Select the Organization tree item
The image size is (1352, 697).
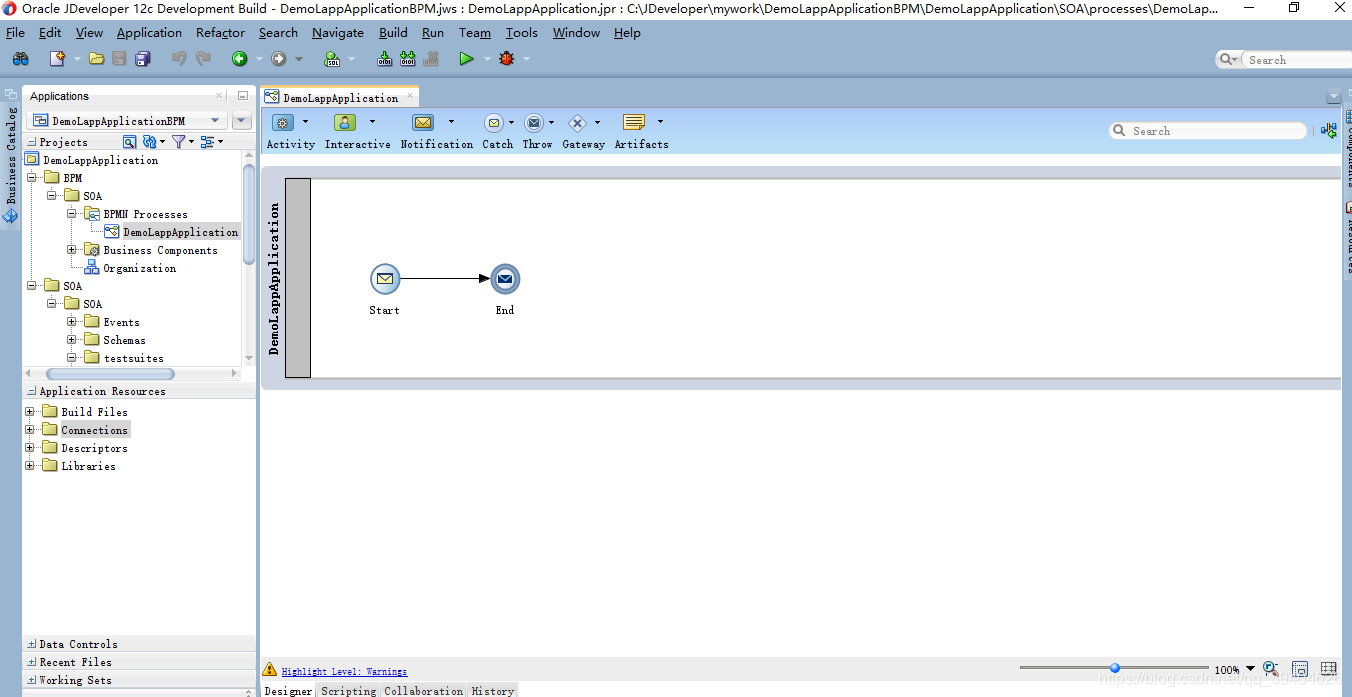click(x=139, y=268)
